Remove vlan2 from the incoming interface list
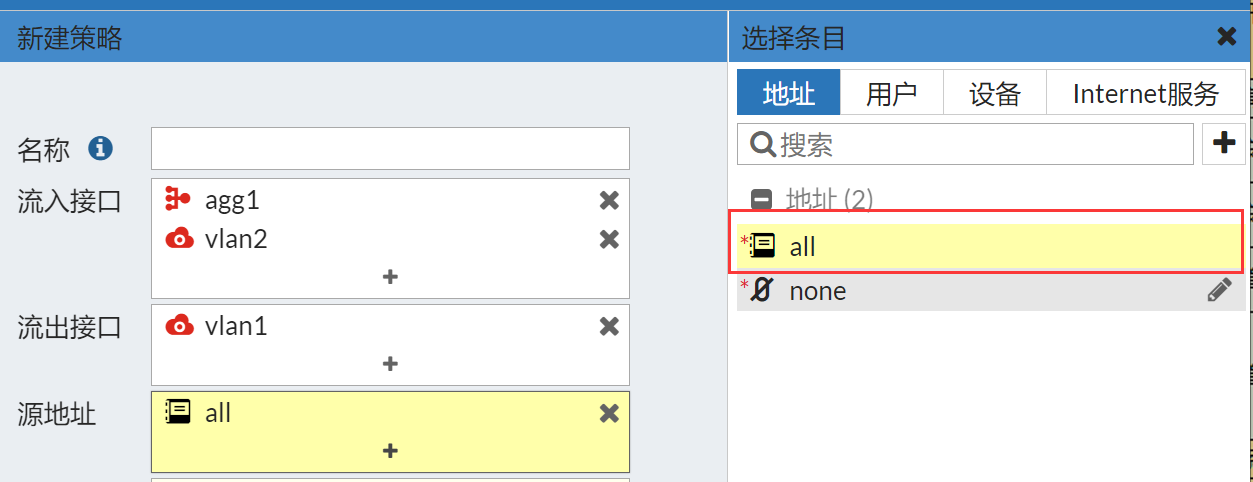Viewport: 1253px width, 482px height. tap(609, 239)
